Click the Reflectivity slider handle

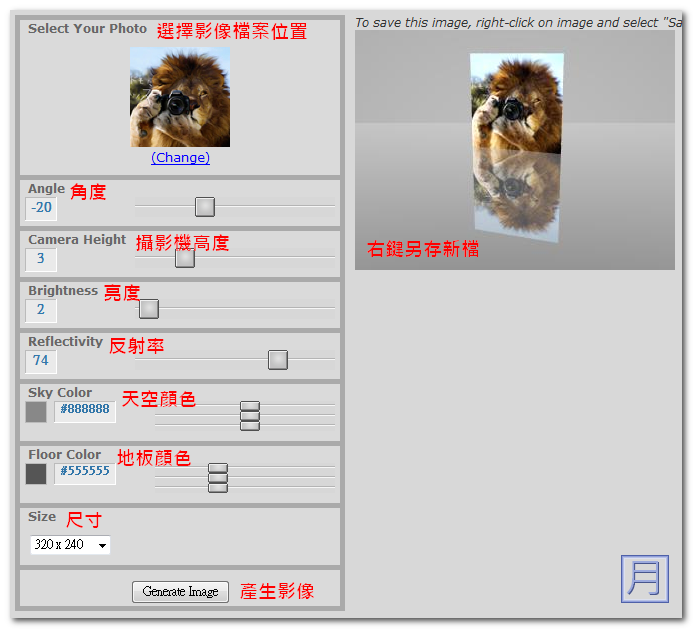(x=278, y=360)
